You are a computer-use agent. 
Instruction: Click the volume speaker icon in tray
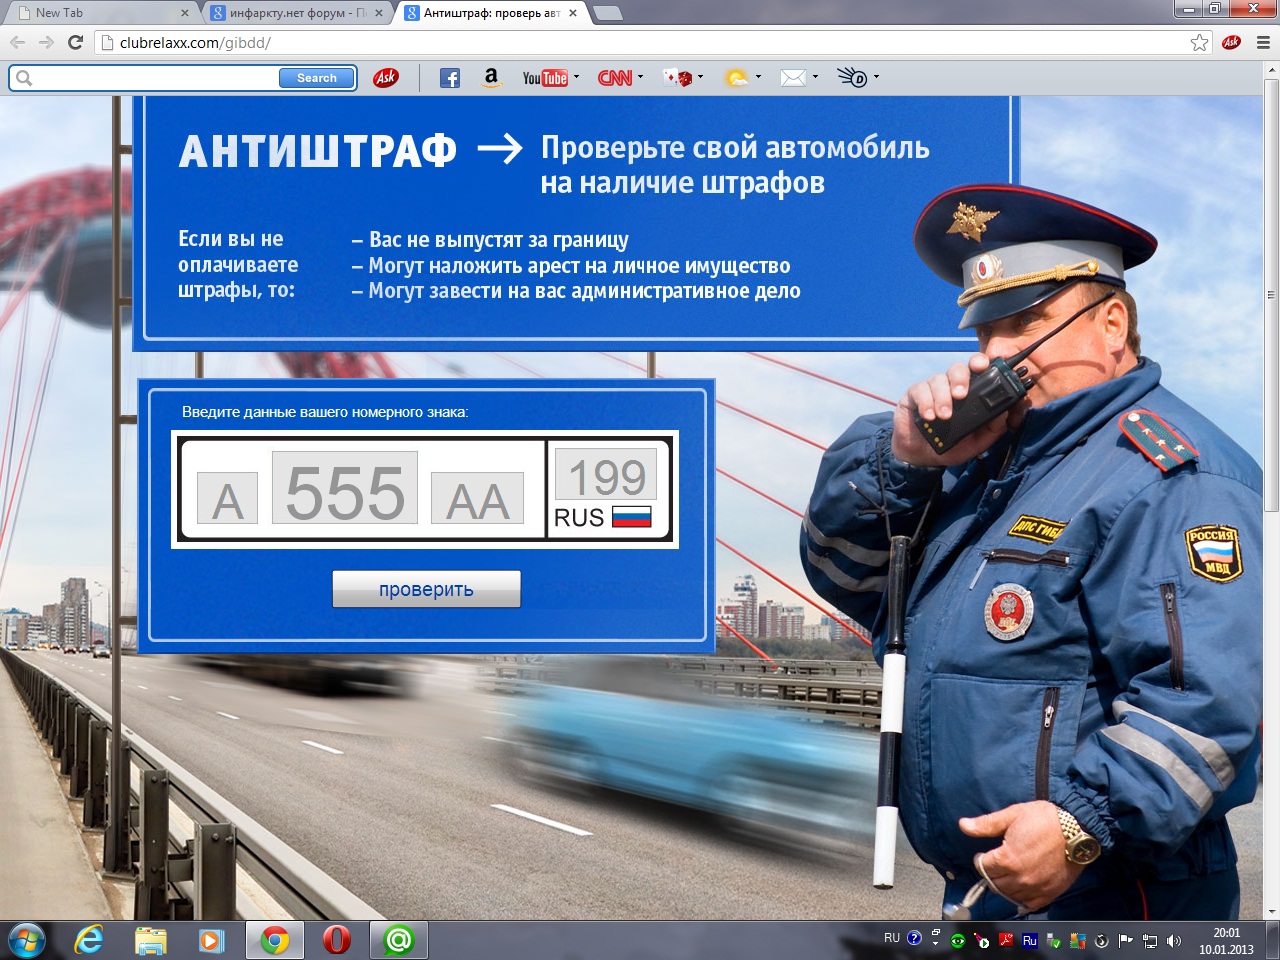click(x=1174, y=941)
